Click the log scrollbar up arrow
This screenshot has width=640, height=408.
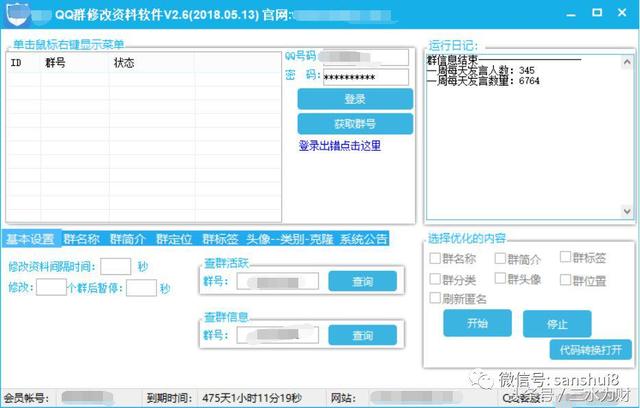627,62
